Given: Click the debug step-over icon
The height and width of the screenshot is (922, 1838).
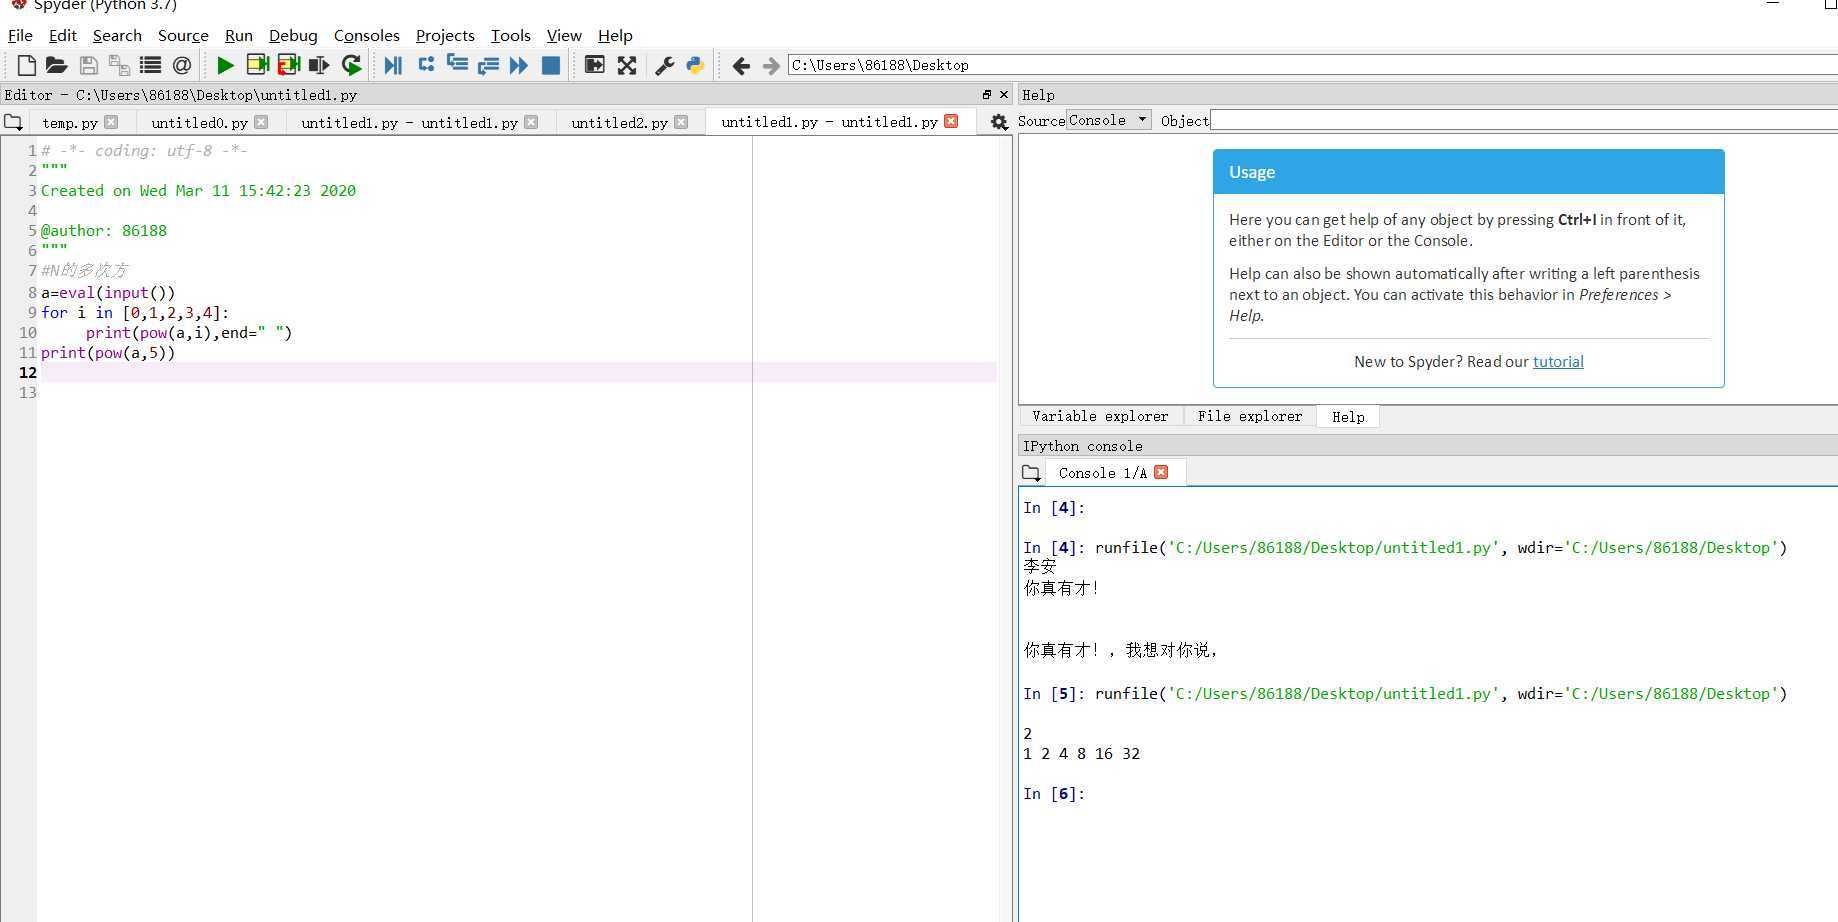Looking at the screenshot, I should [x=426, y=64].
